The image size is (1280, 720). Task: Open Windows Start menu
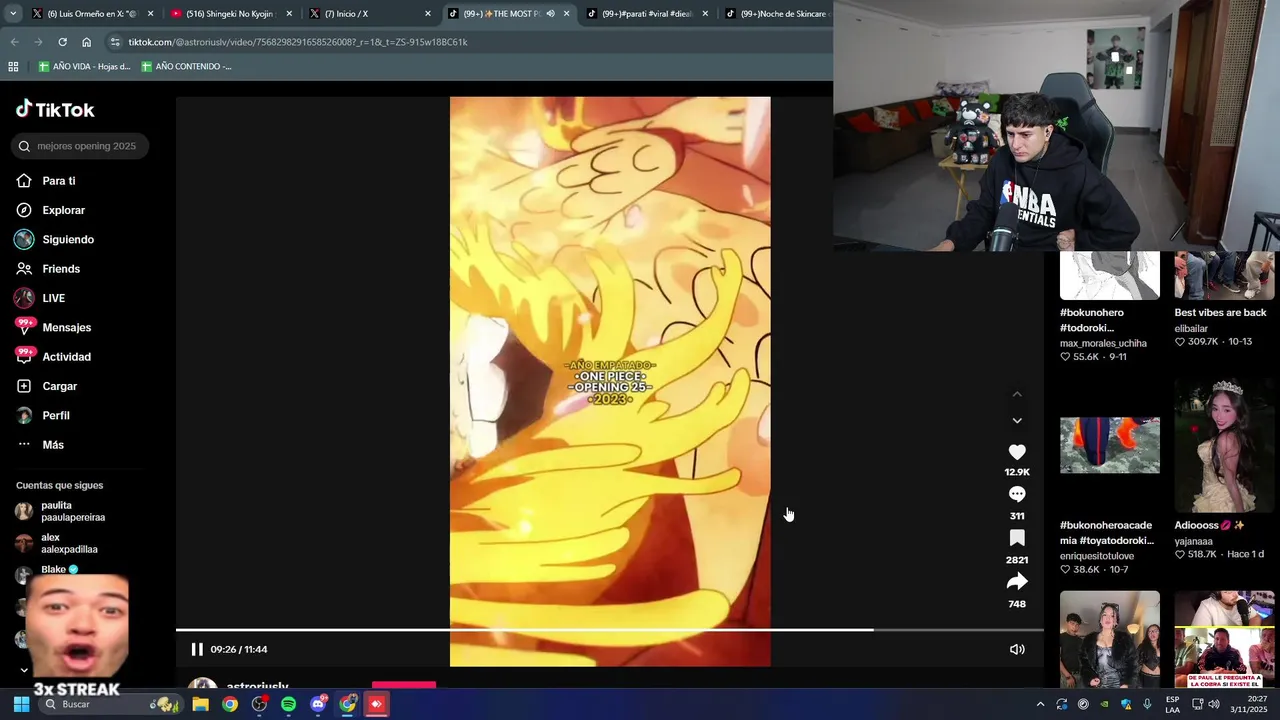[x=21, y=704]
